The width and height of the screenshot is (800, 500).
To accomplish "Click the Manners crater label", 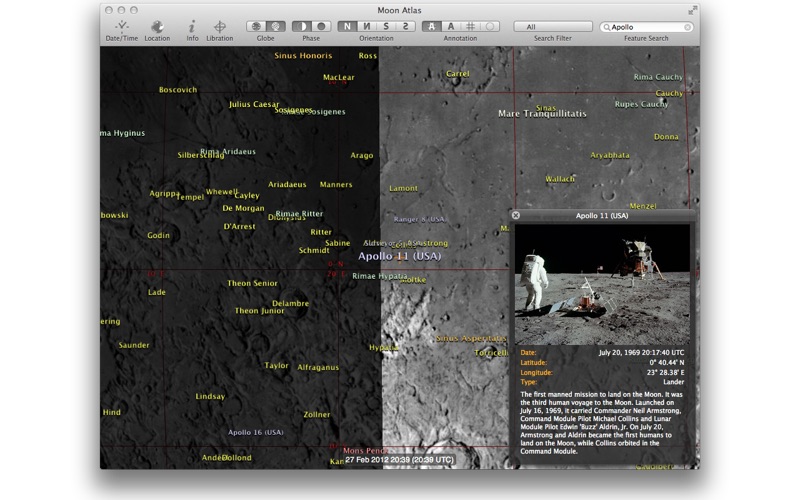I will pyautogui.click(x=336, y=185).
